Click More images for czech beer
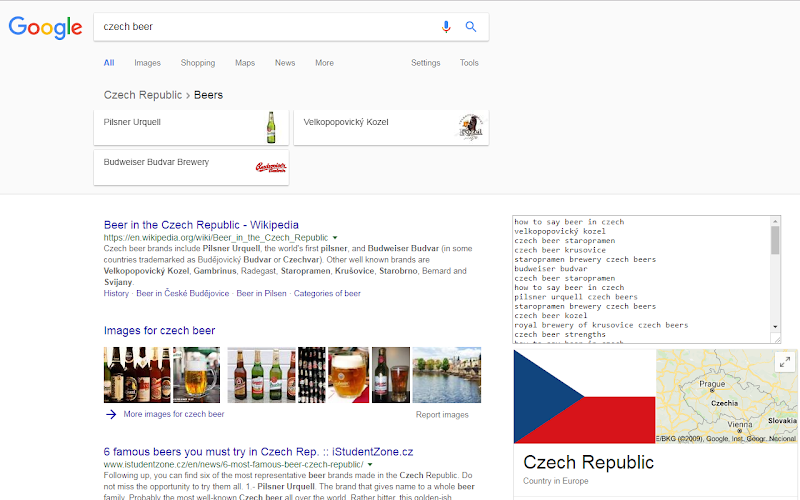800x500 pixels. click(173, 414)
